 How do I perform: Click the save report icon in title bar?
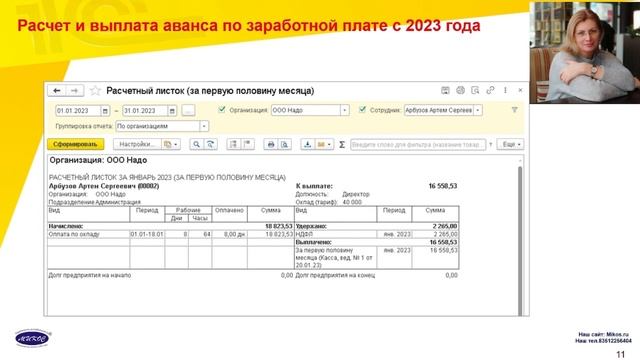(x=445, y=91)
